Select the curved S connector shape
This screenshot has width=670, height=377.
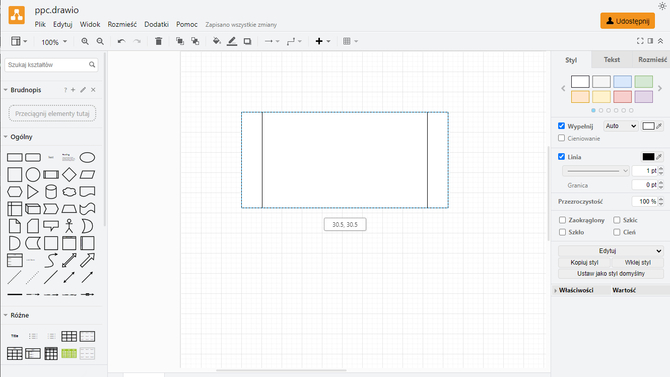pyautogui.click(x=51, y=260)
